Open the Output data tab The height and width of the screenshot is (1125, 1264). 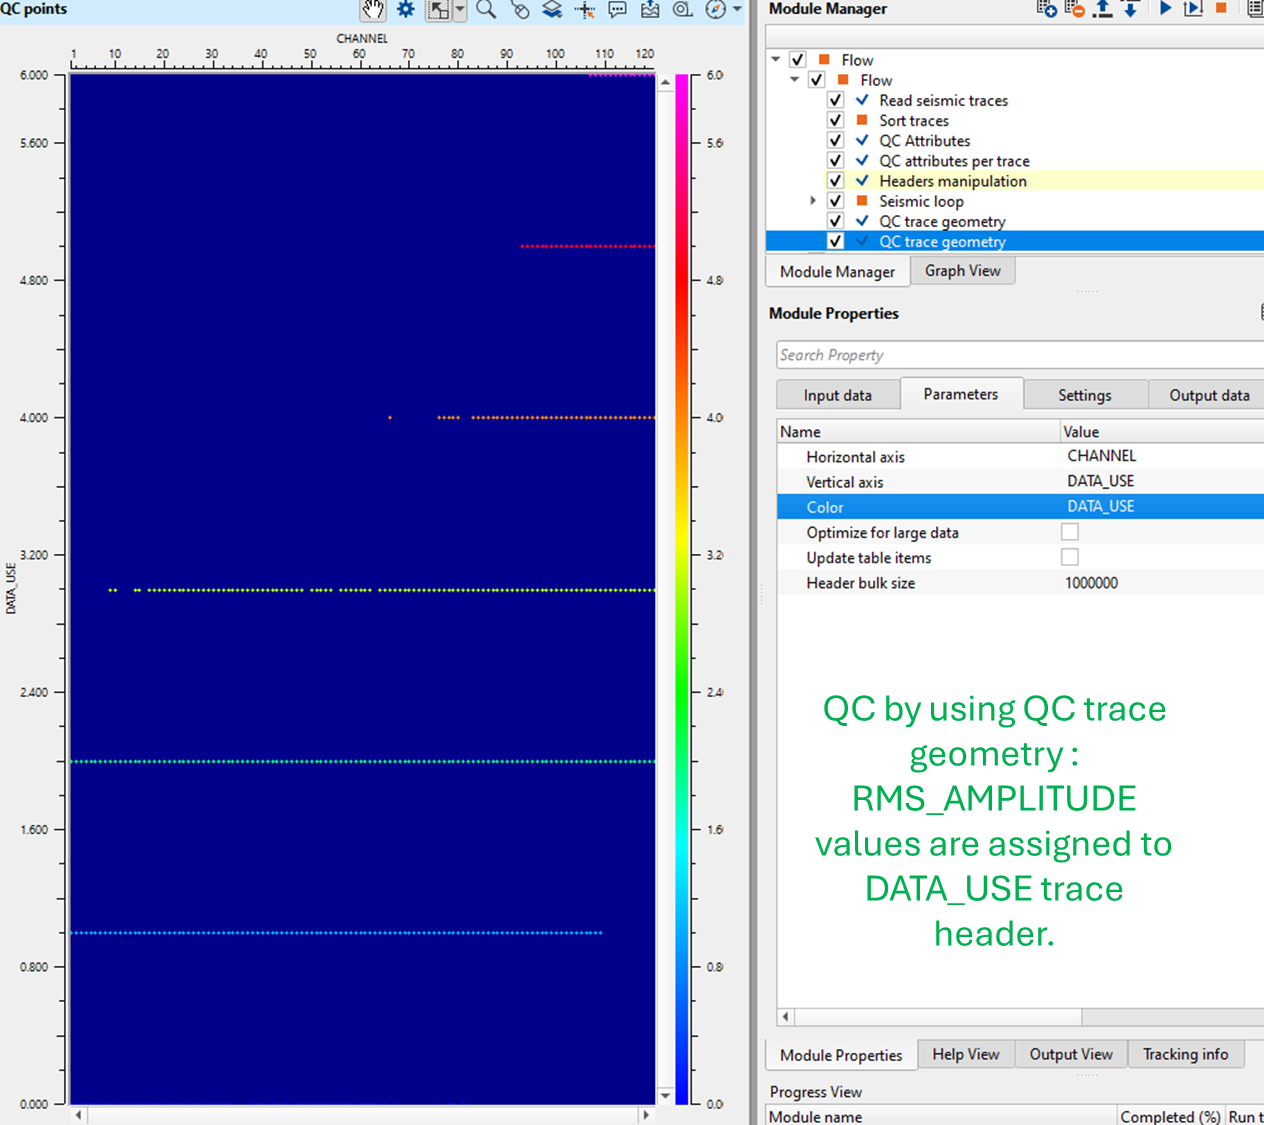pyautogui.click(x=1208, y=395)
